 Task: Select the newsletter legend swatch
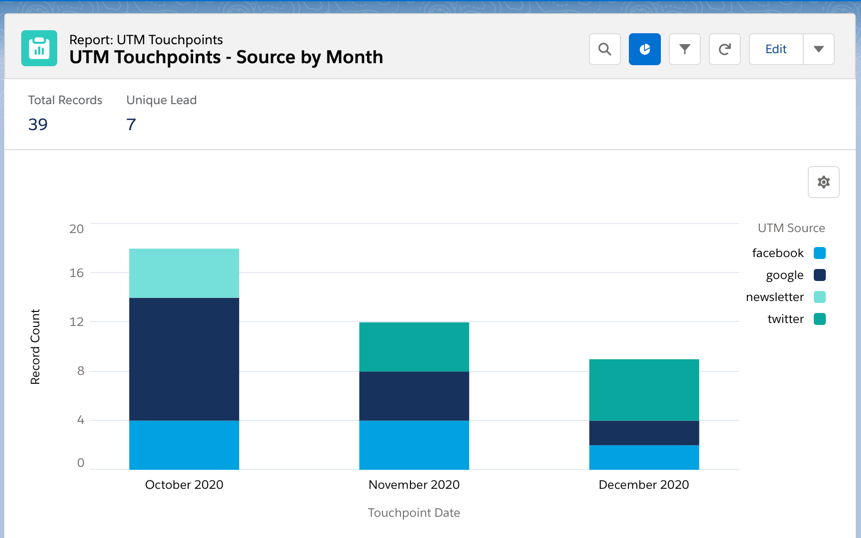819,297
